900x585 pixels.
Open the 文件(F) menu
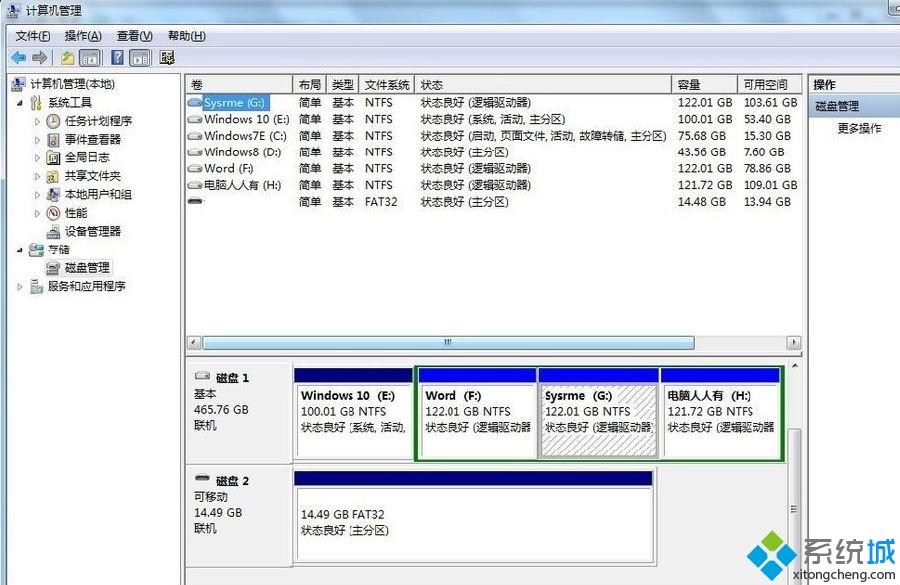pyautogui.click(x=33, y=36)
